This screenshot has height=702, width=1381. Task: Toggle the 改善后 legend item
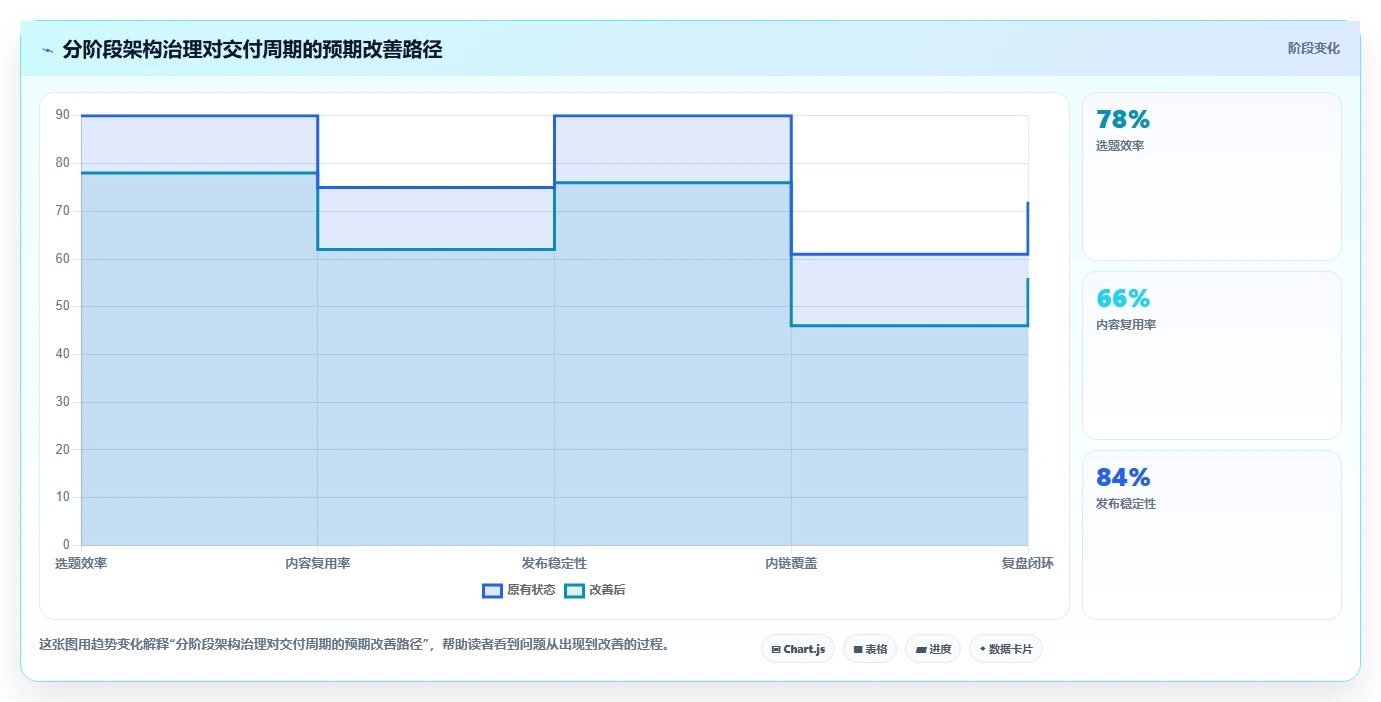point(595,590)
